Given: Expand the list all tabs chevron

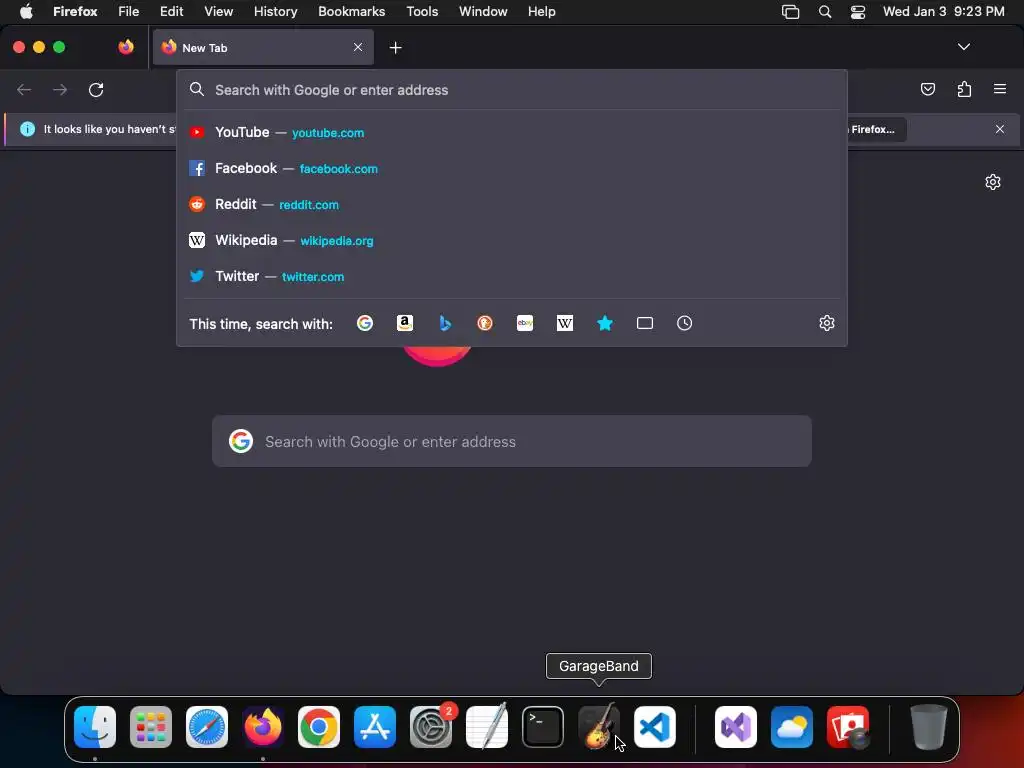Looking at the screenshot, I should pos(964,47).
